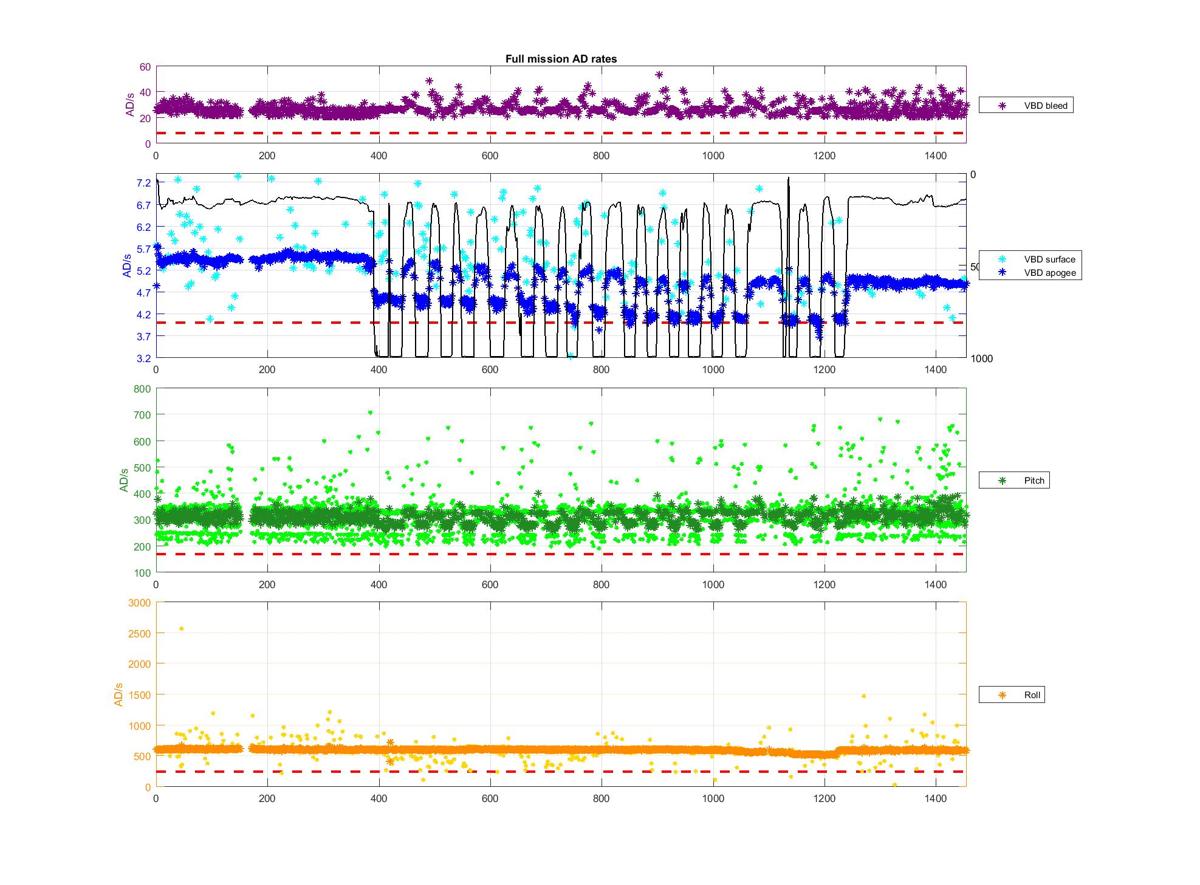Click the '6.2' y-axis tick label
This screenshot has width=1200, height=885.
142,227
